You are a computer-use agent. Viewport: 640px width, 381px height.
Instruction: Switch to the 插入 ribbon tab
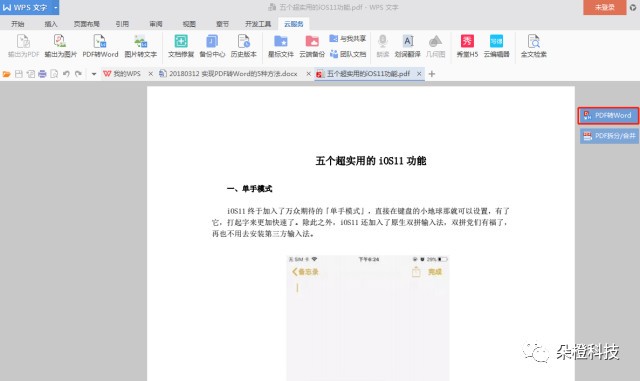click(x=51, y=24)
